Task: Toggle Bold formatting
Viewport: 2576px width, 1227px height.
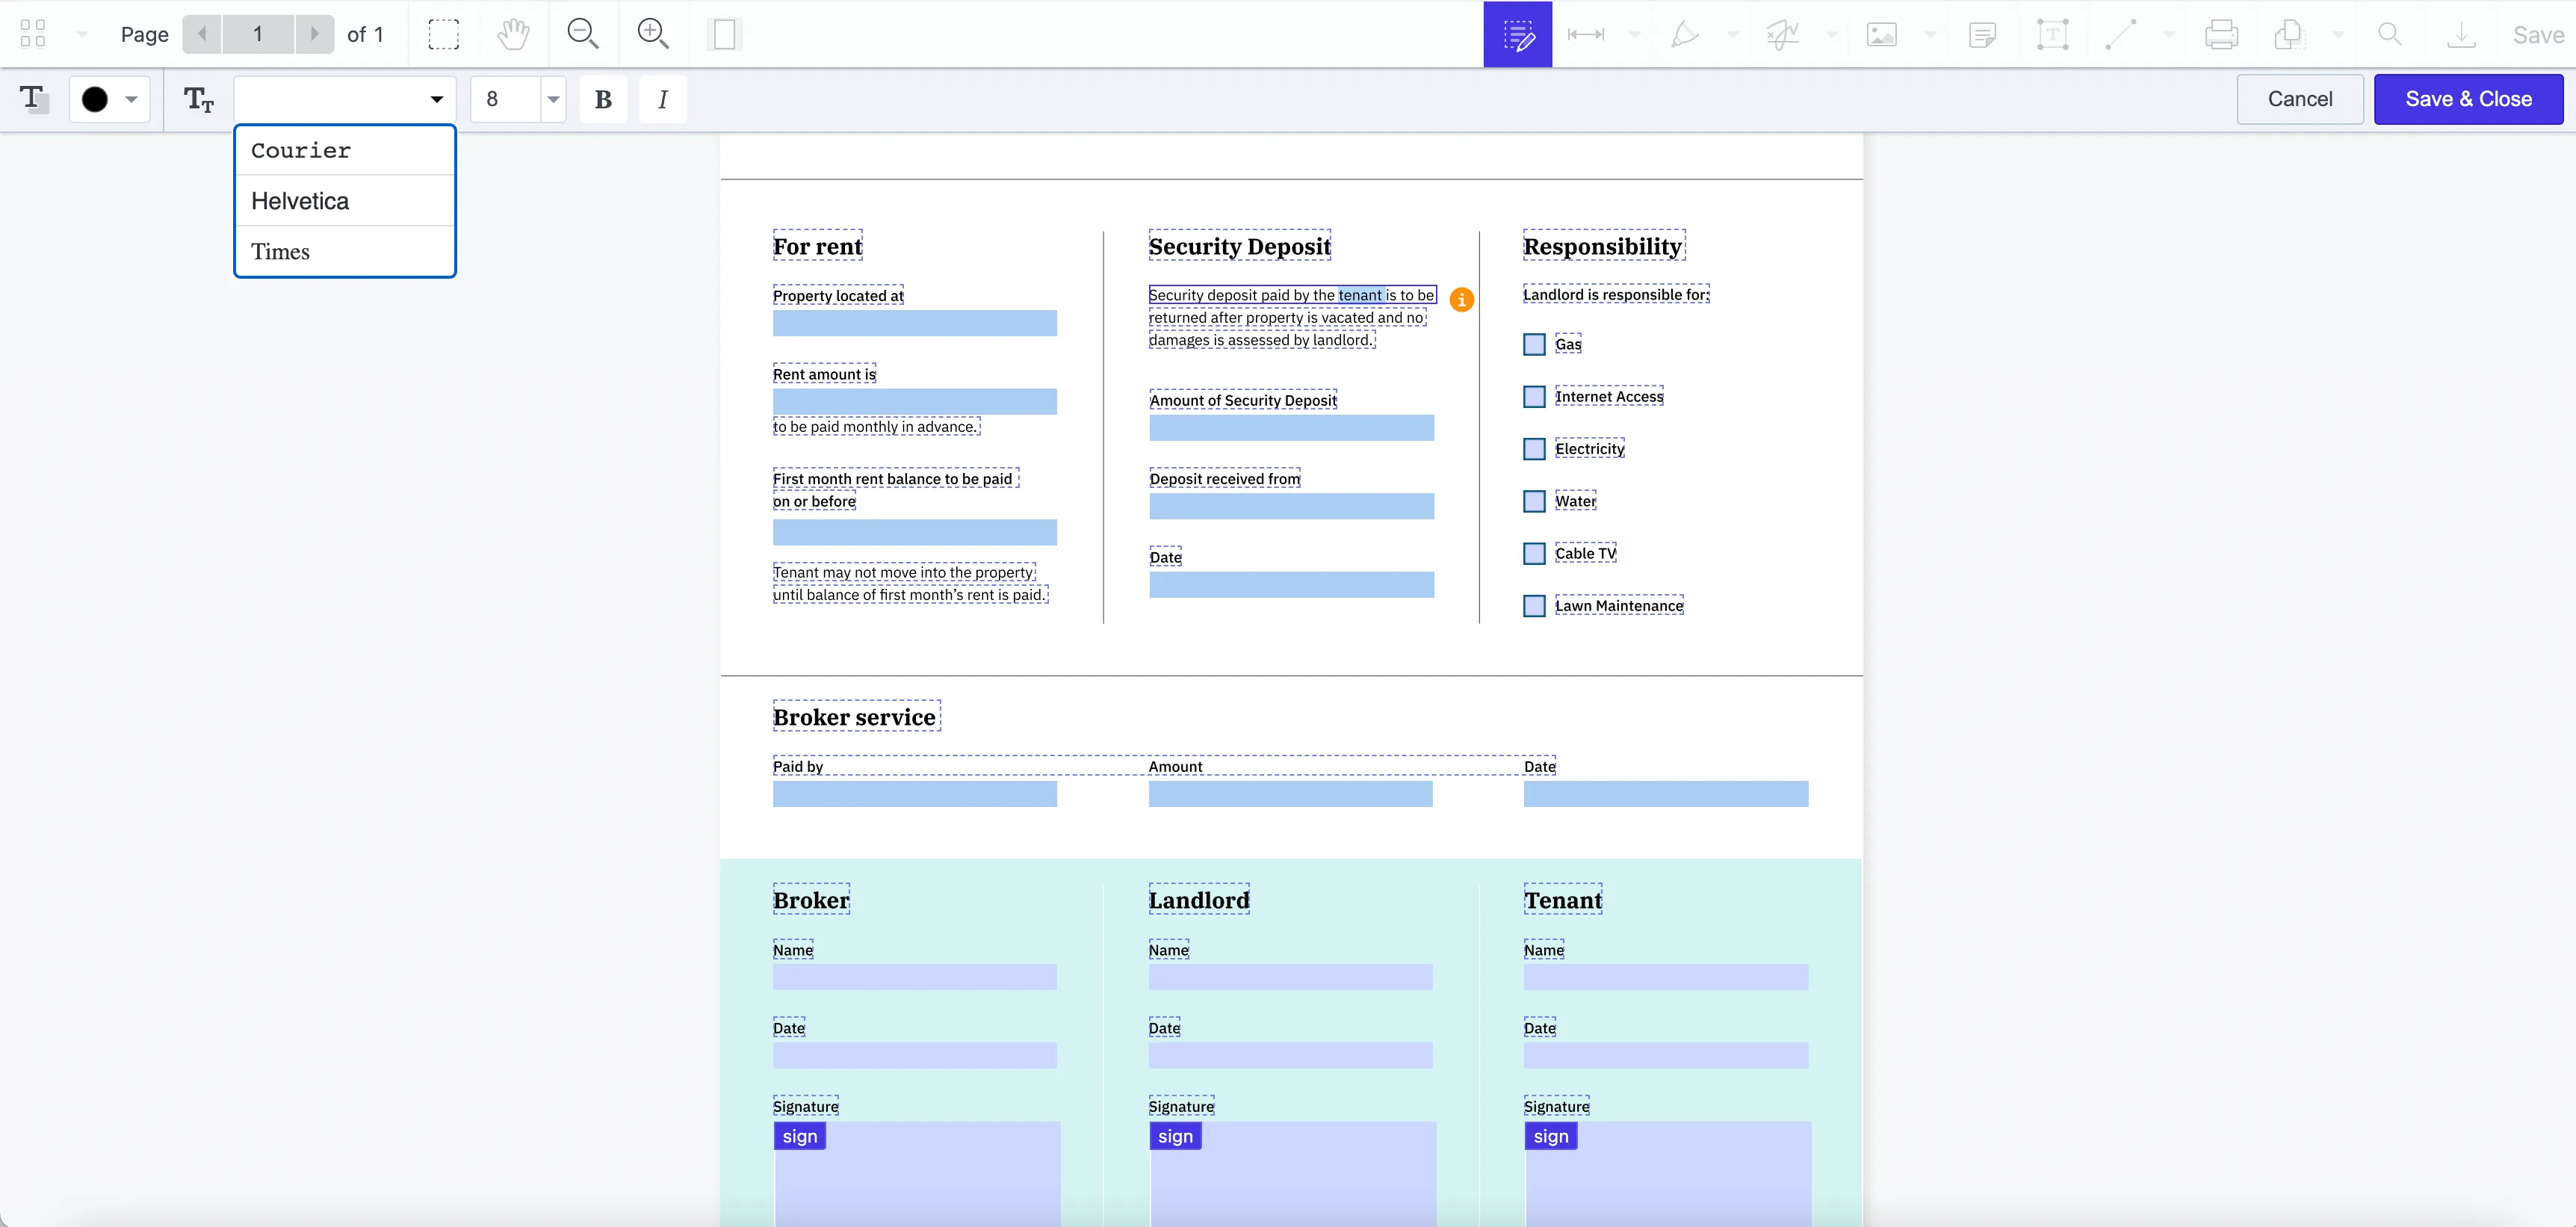Action: pyautogui.click(x=603, y=99)
